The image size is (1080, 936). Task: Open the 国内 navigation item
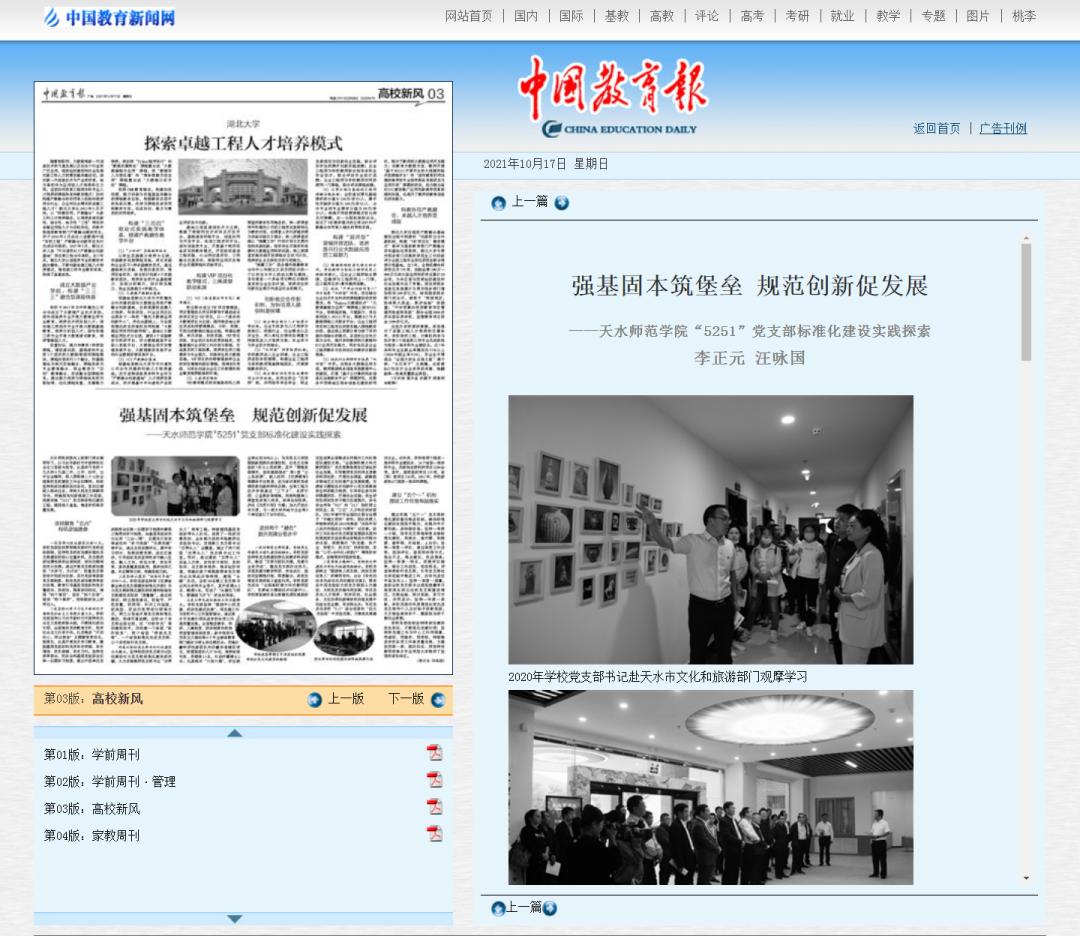[526, 16]
